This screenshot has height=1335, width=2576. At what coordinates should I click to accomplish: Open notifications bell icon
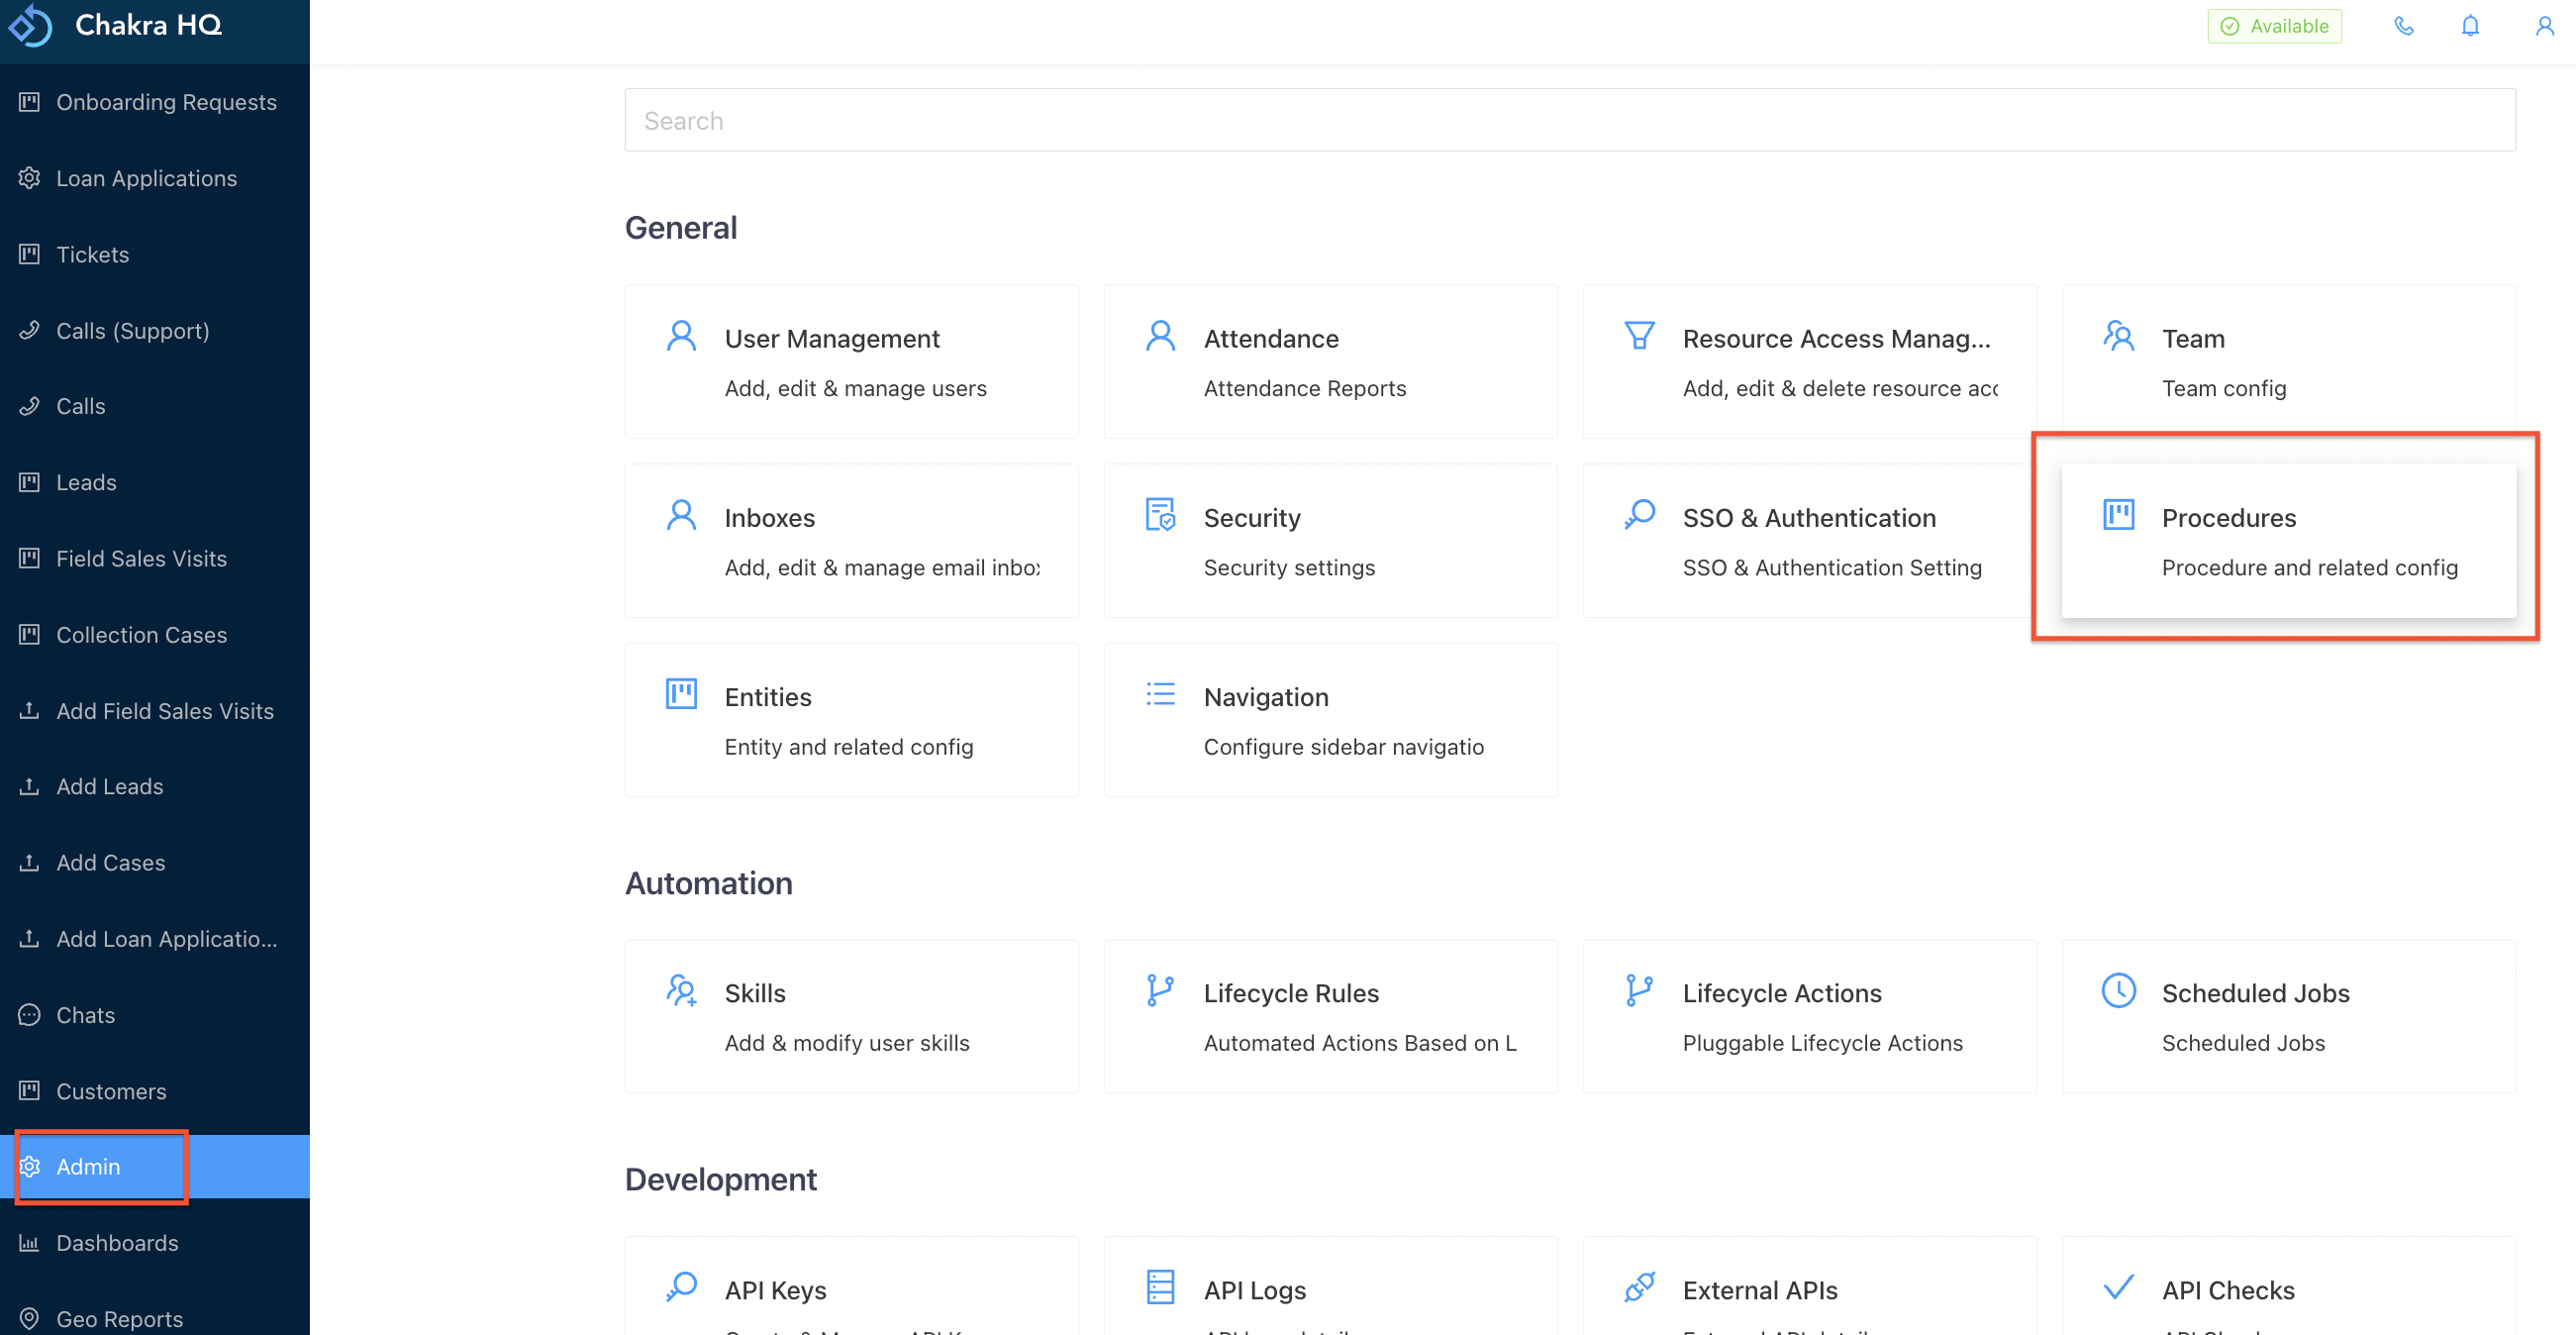click(2469, 26)
